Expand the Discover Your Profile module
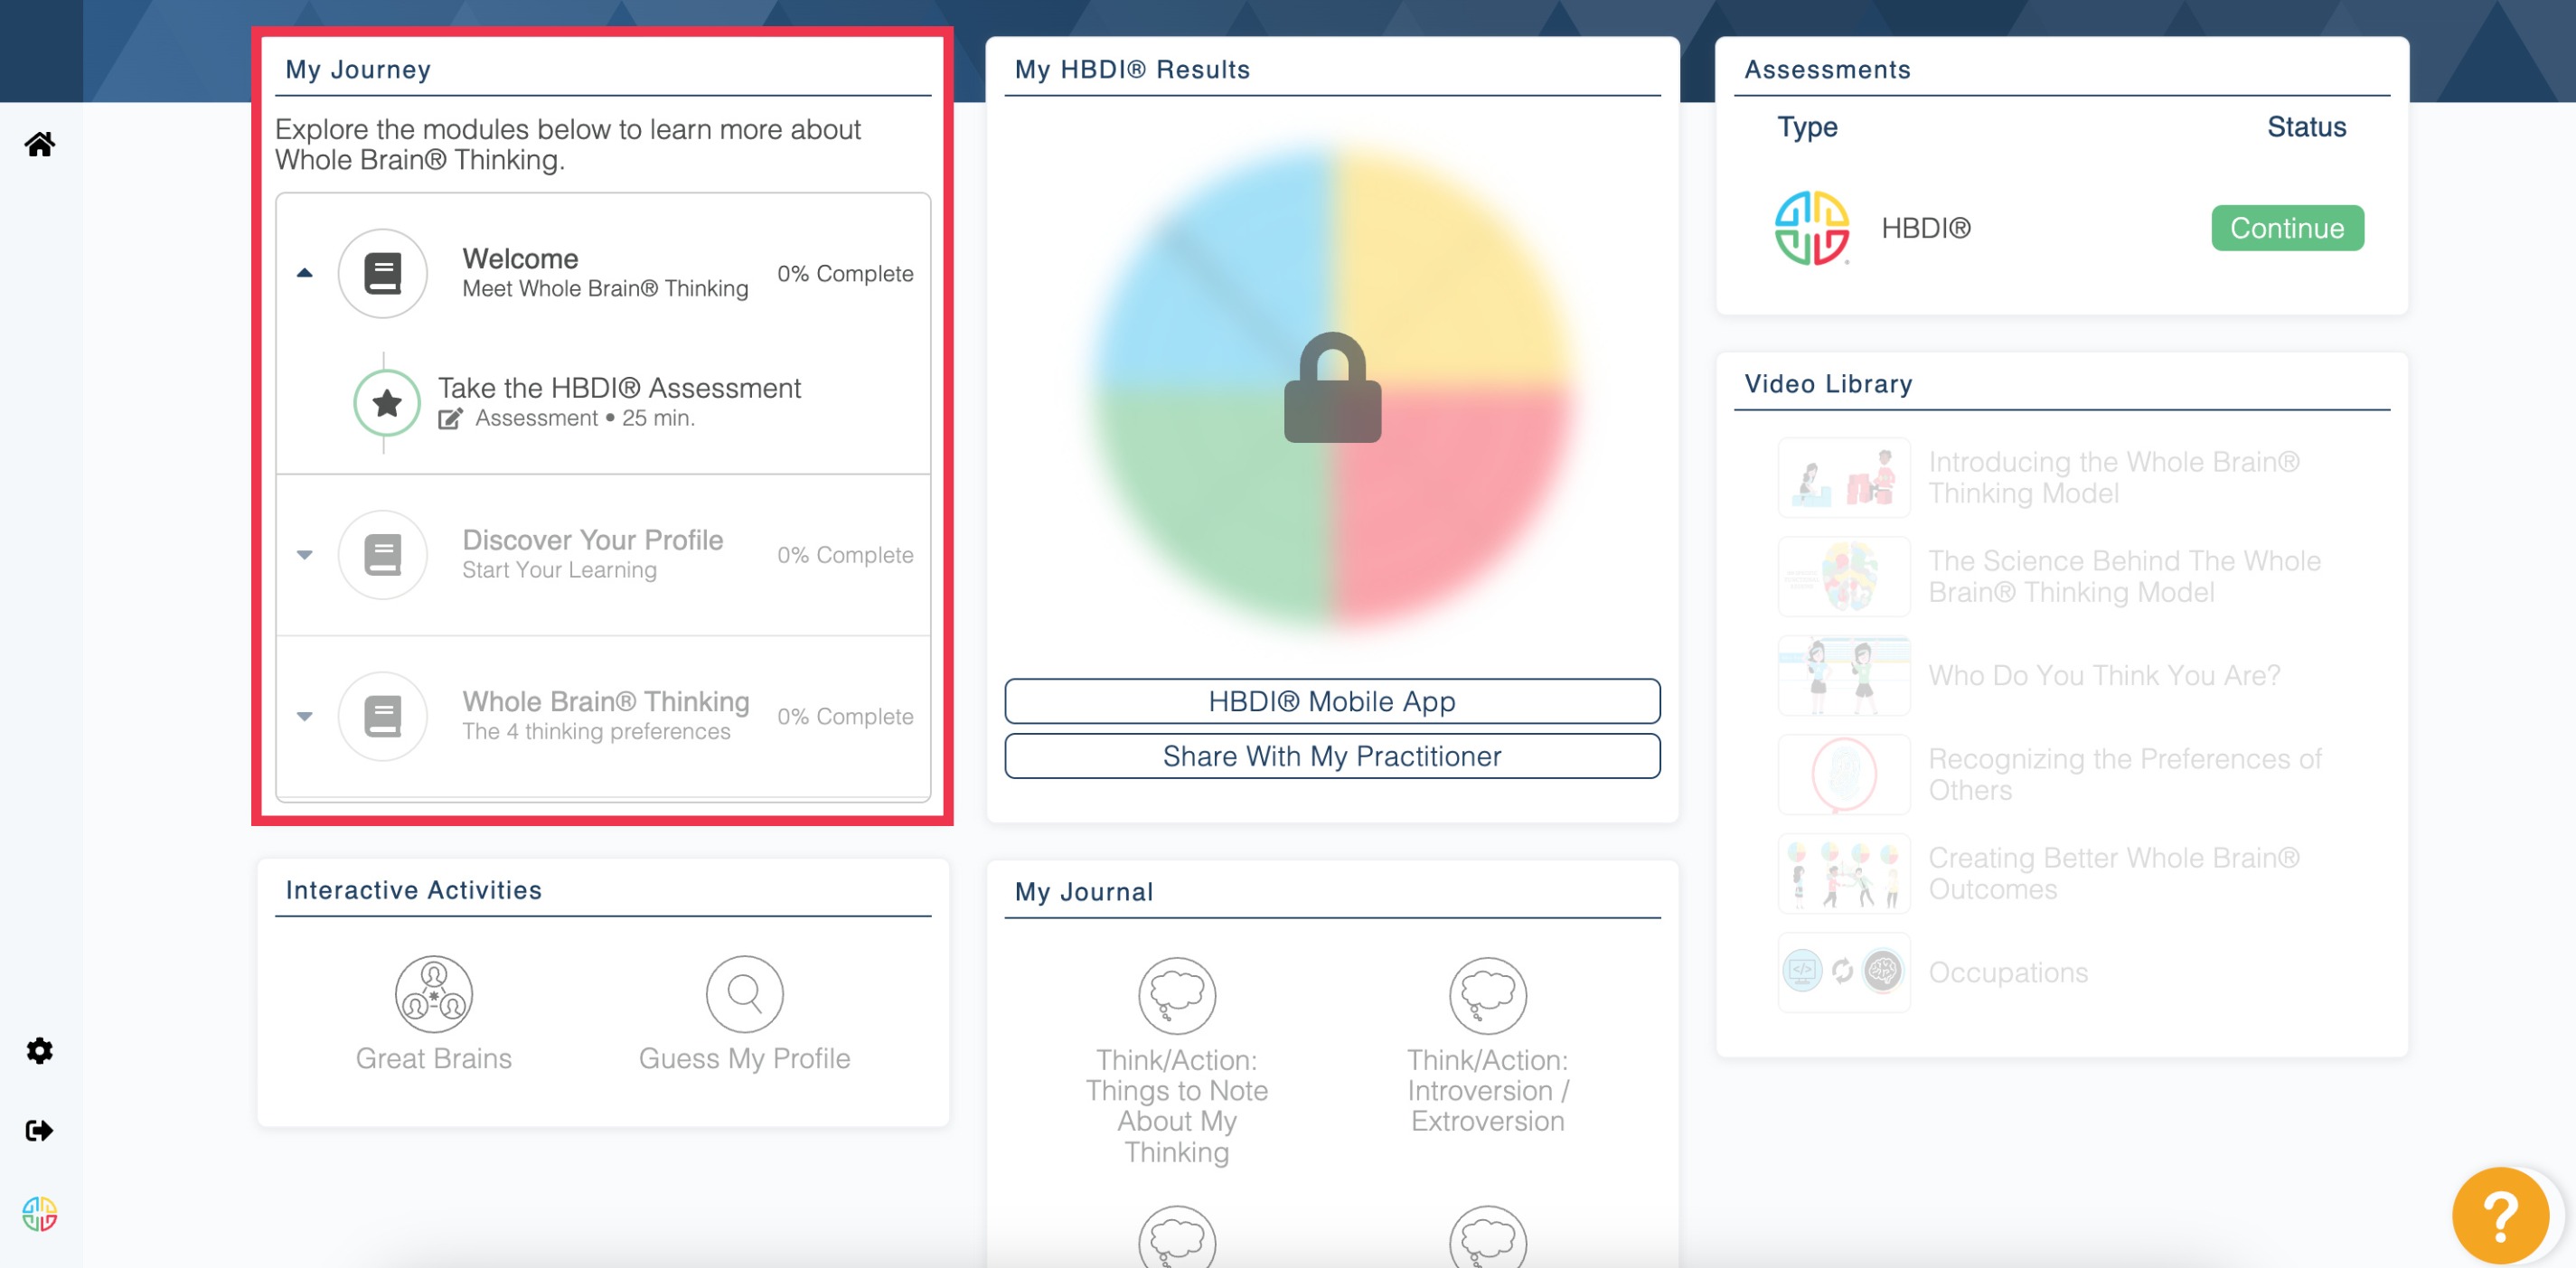The image size is (2576, 1268). pyautogui.click(x=305, y=554)
